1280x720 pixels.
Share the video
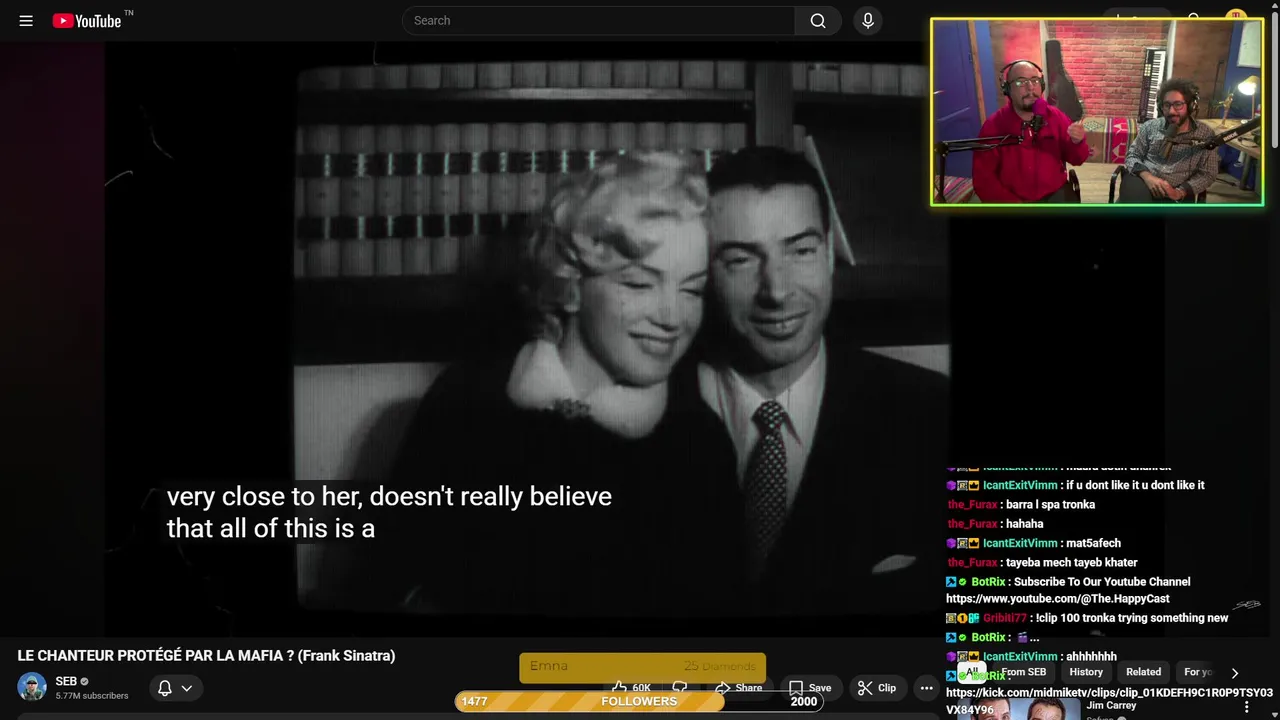738,688
